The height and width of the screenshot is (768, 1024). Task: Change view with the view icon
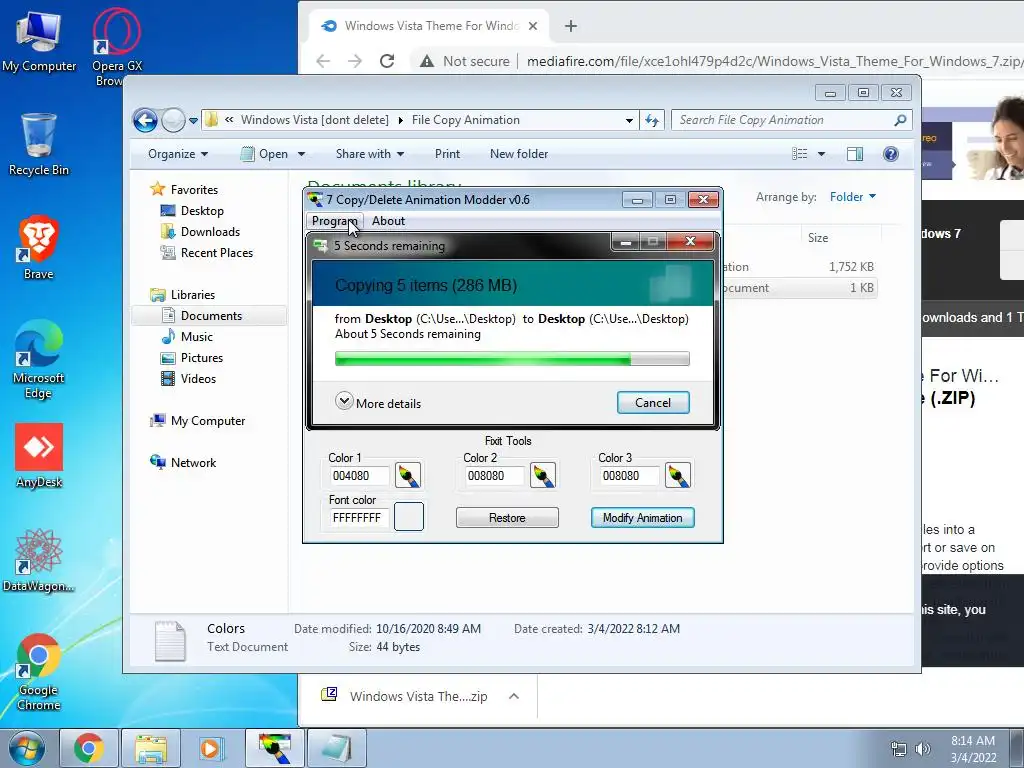click(799, 154)
